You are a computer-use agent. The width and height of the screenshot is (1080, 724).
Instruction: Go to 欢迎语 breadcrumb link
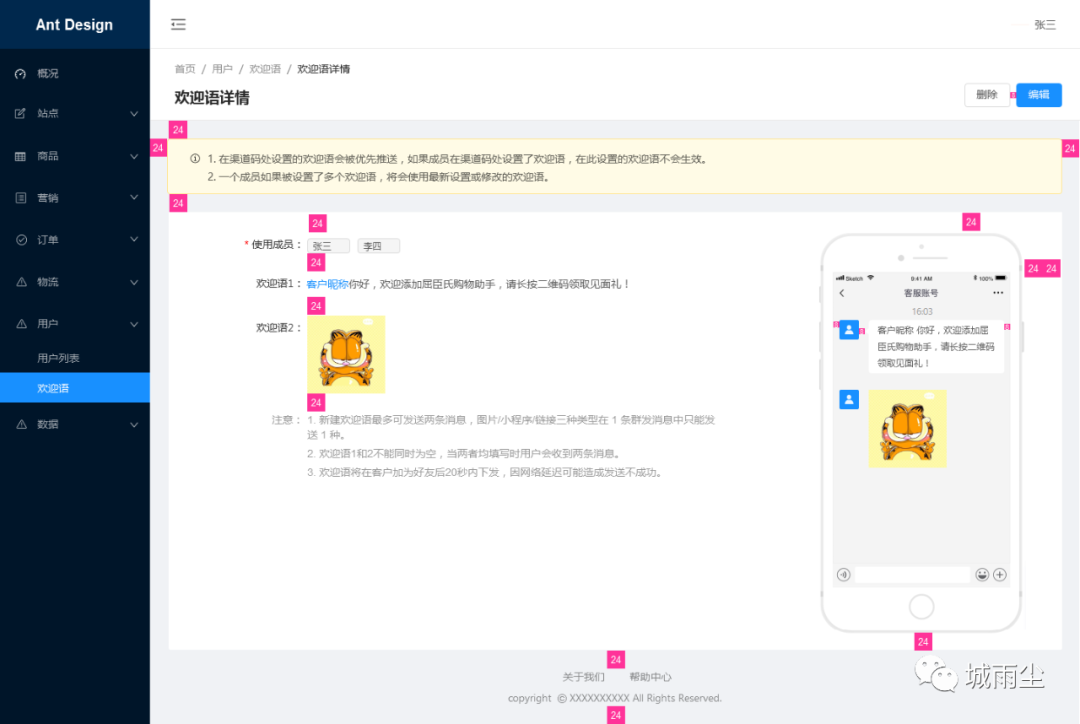265,69
